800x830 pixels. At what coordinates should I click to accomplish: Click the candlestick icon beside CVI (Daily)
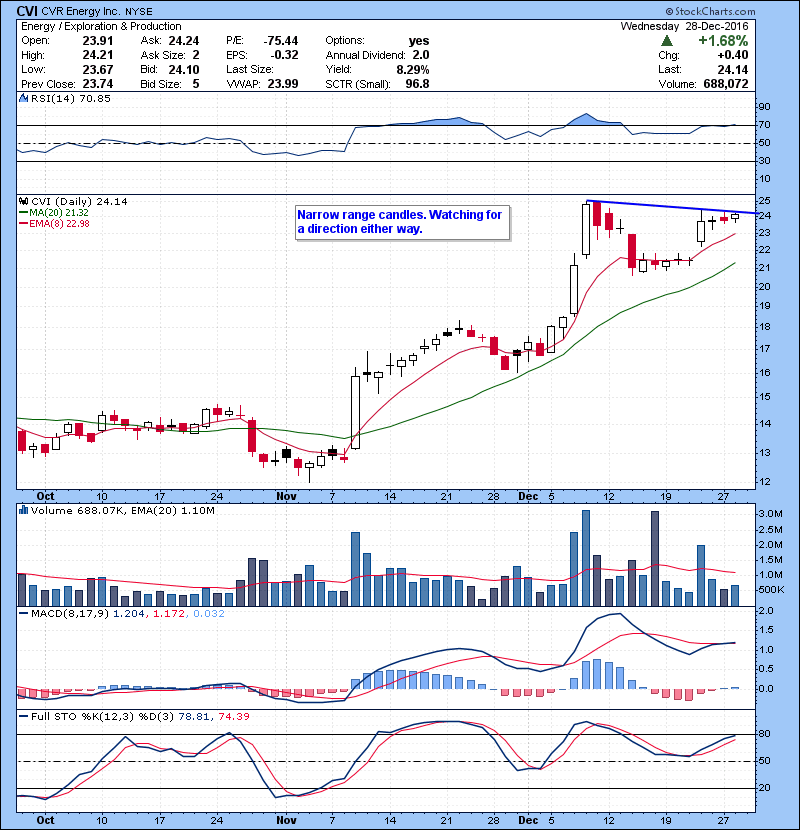pos(23,201)
